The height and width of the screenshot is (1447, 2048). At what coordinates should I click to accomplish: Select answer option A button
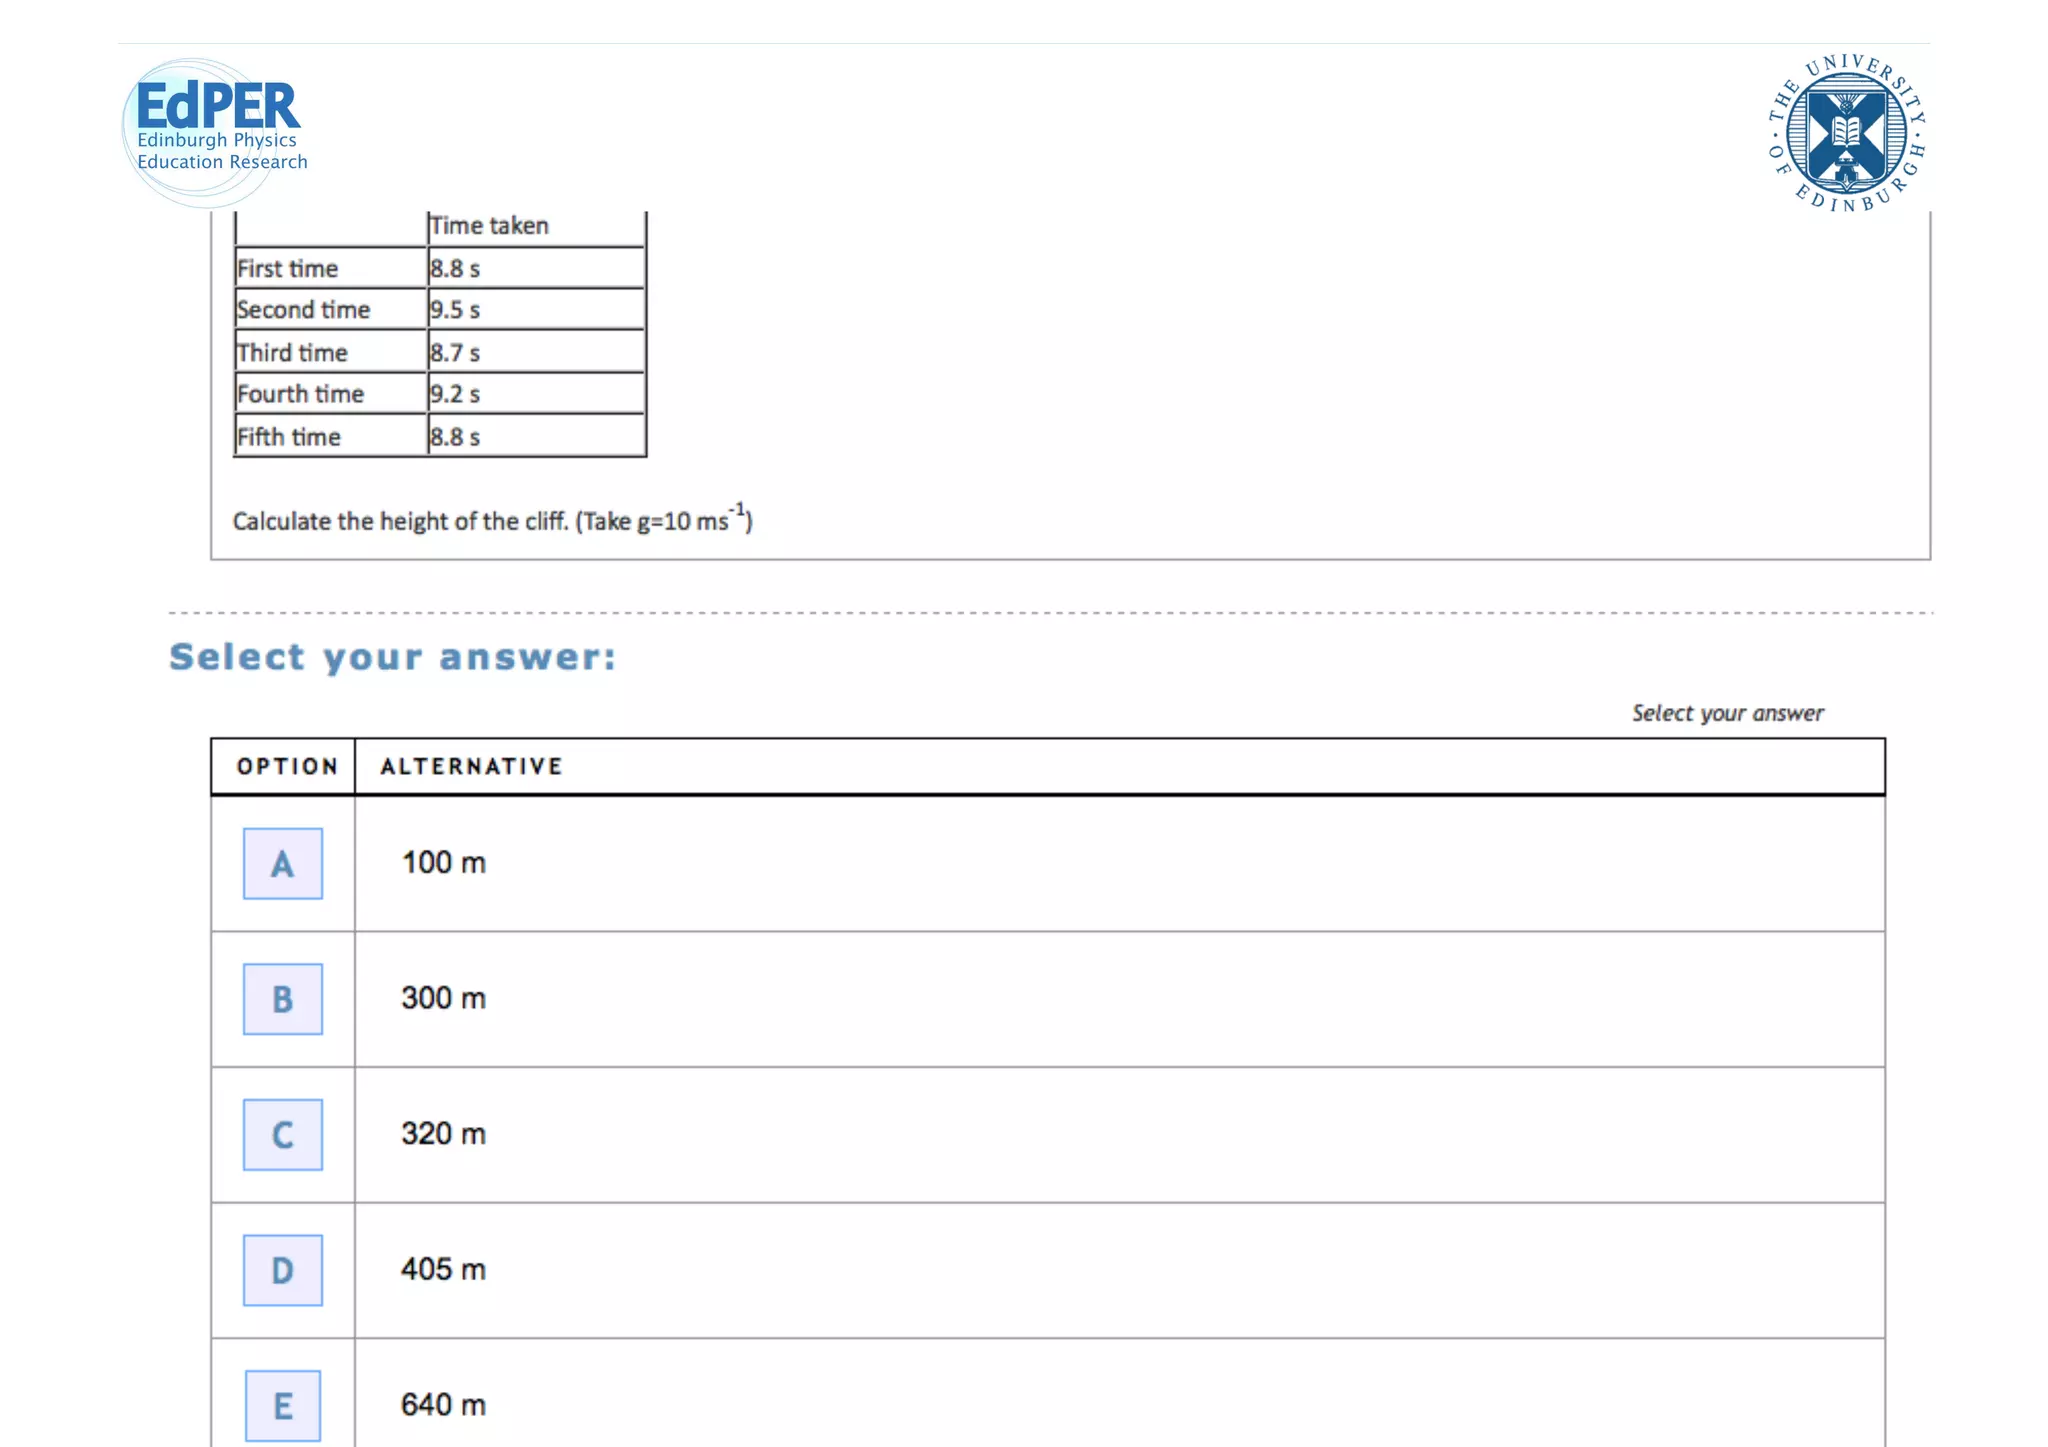tap(282, 863)
